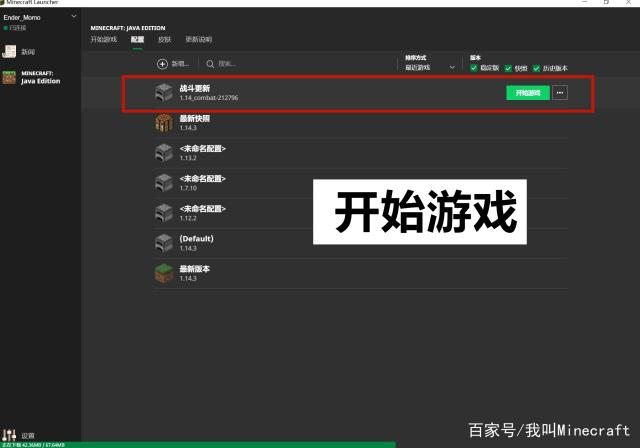Switch to the Patch Notes tab
The height and width of the screenshot is (448, 640).
tap(199, 40)
